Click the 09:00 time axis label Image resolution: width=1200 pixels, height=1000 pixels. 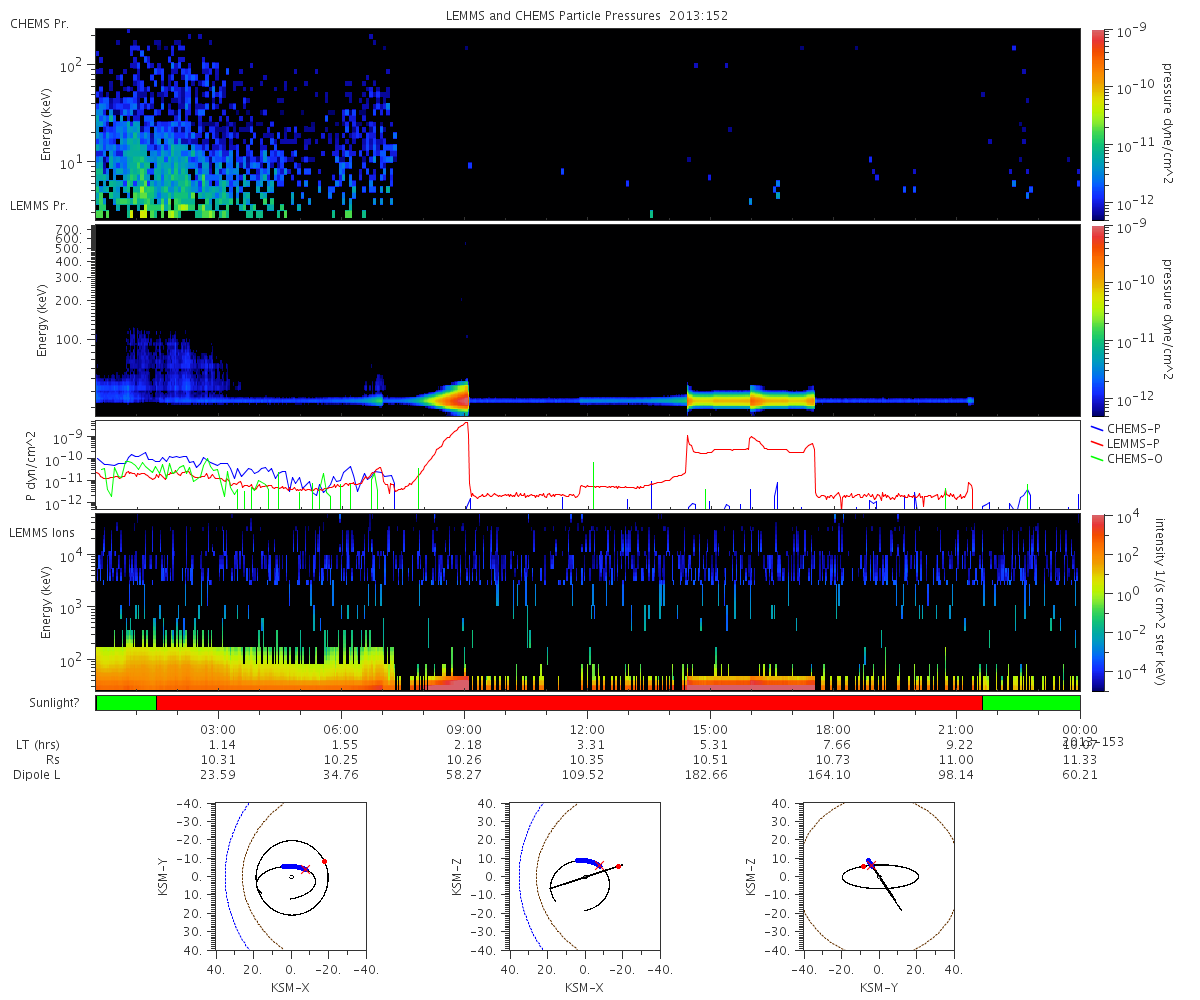point(465,729)
